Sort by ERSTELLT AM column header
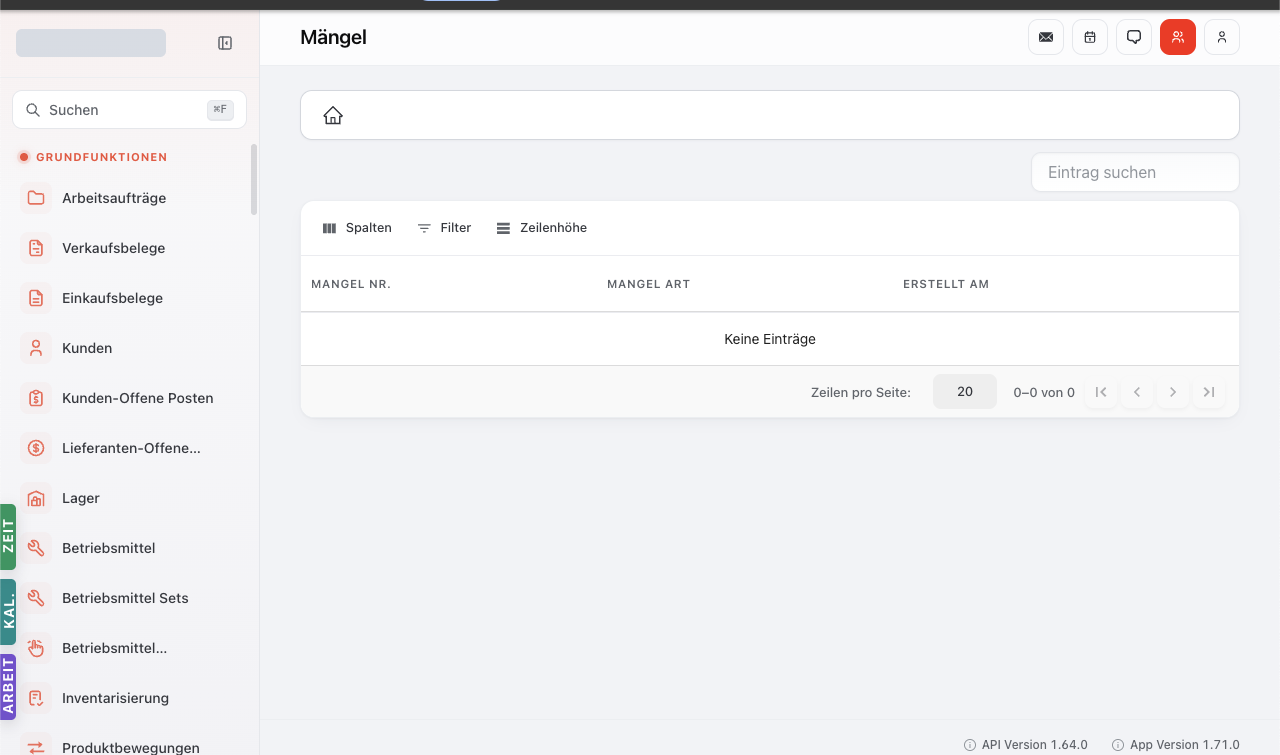Screen dimensions: 1280x755 click(946, 284)
